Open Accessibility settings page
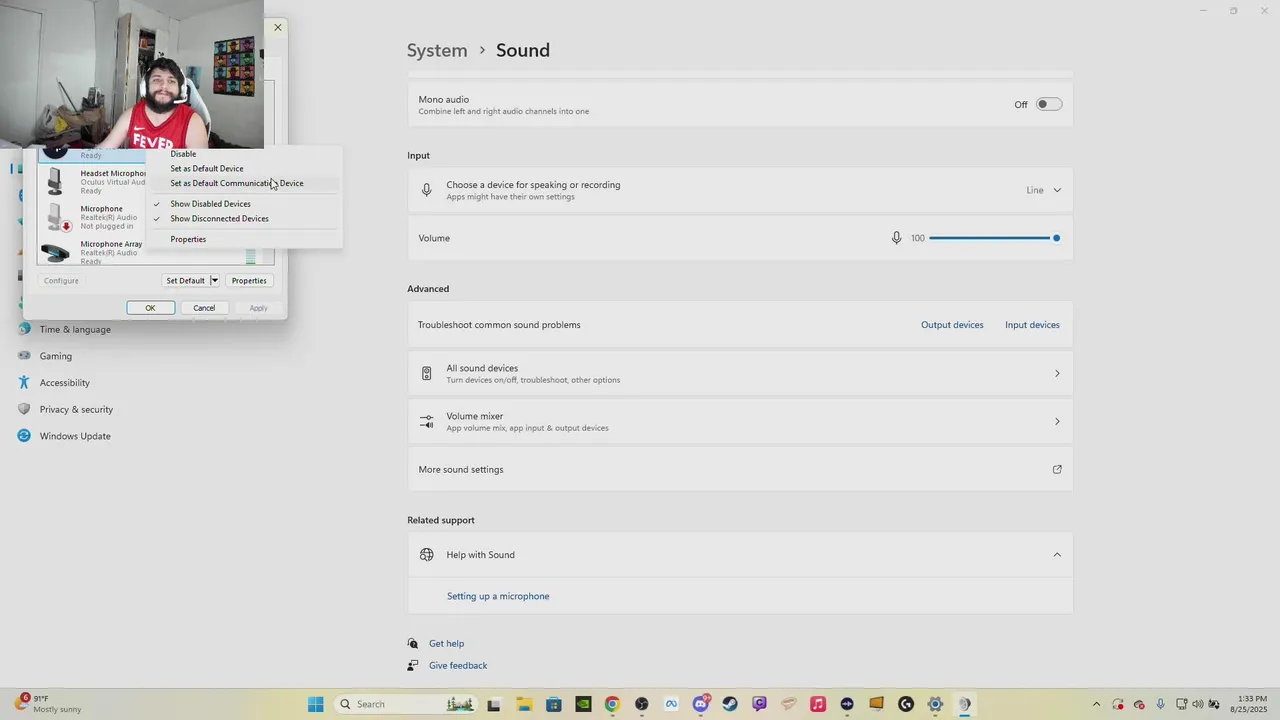Screen dimensions: 1280x720 click(65, 383)
